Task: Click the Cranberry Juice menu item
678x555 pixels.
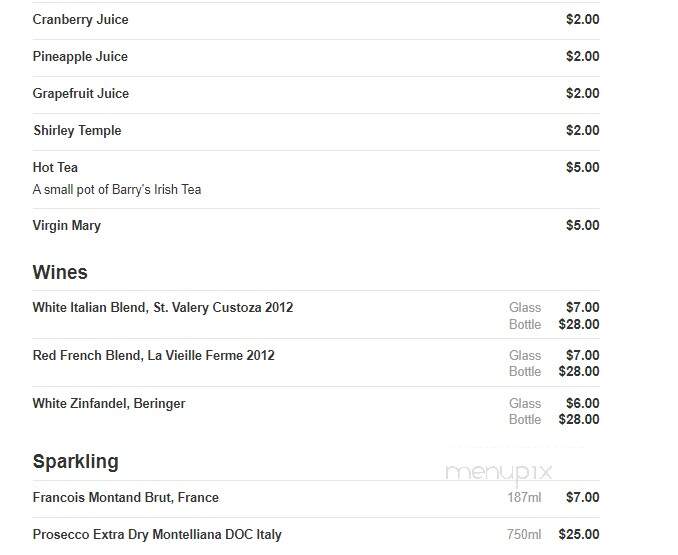Action: (80, 19)
